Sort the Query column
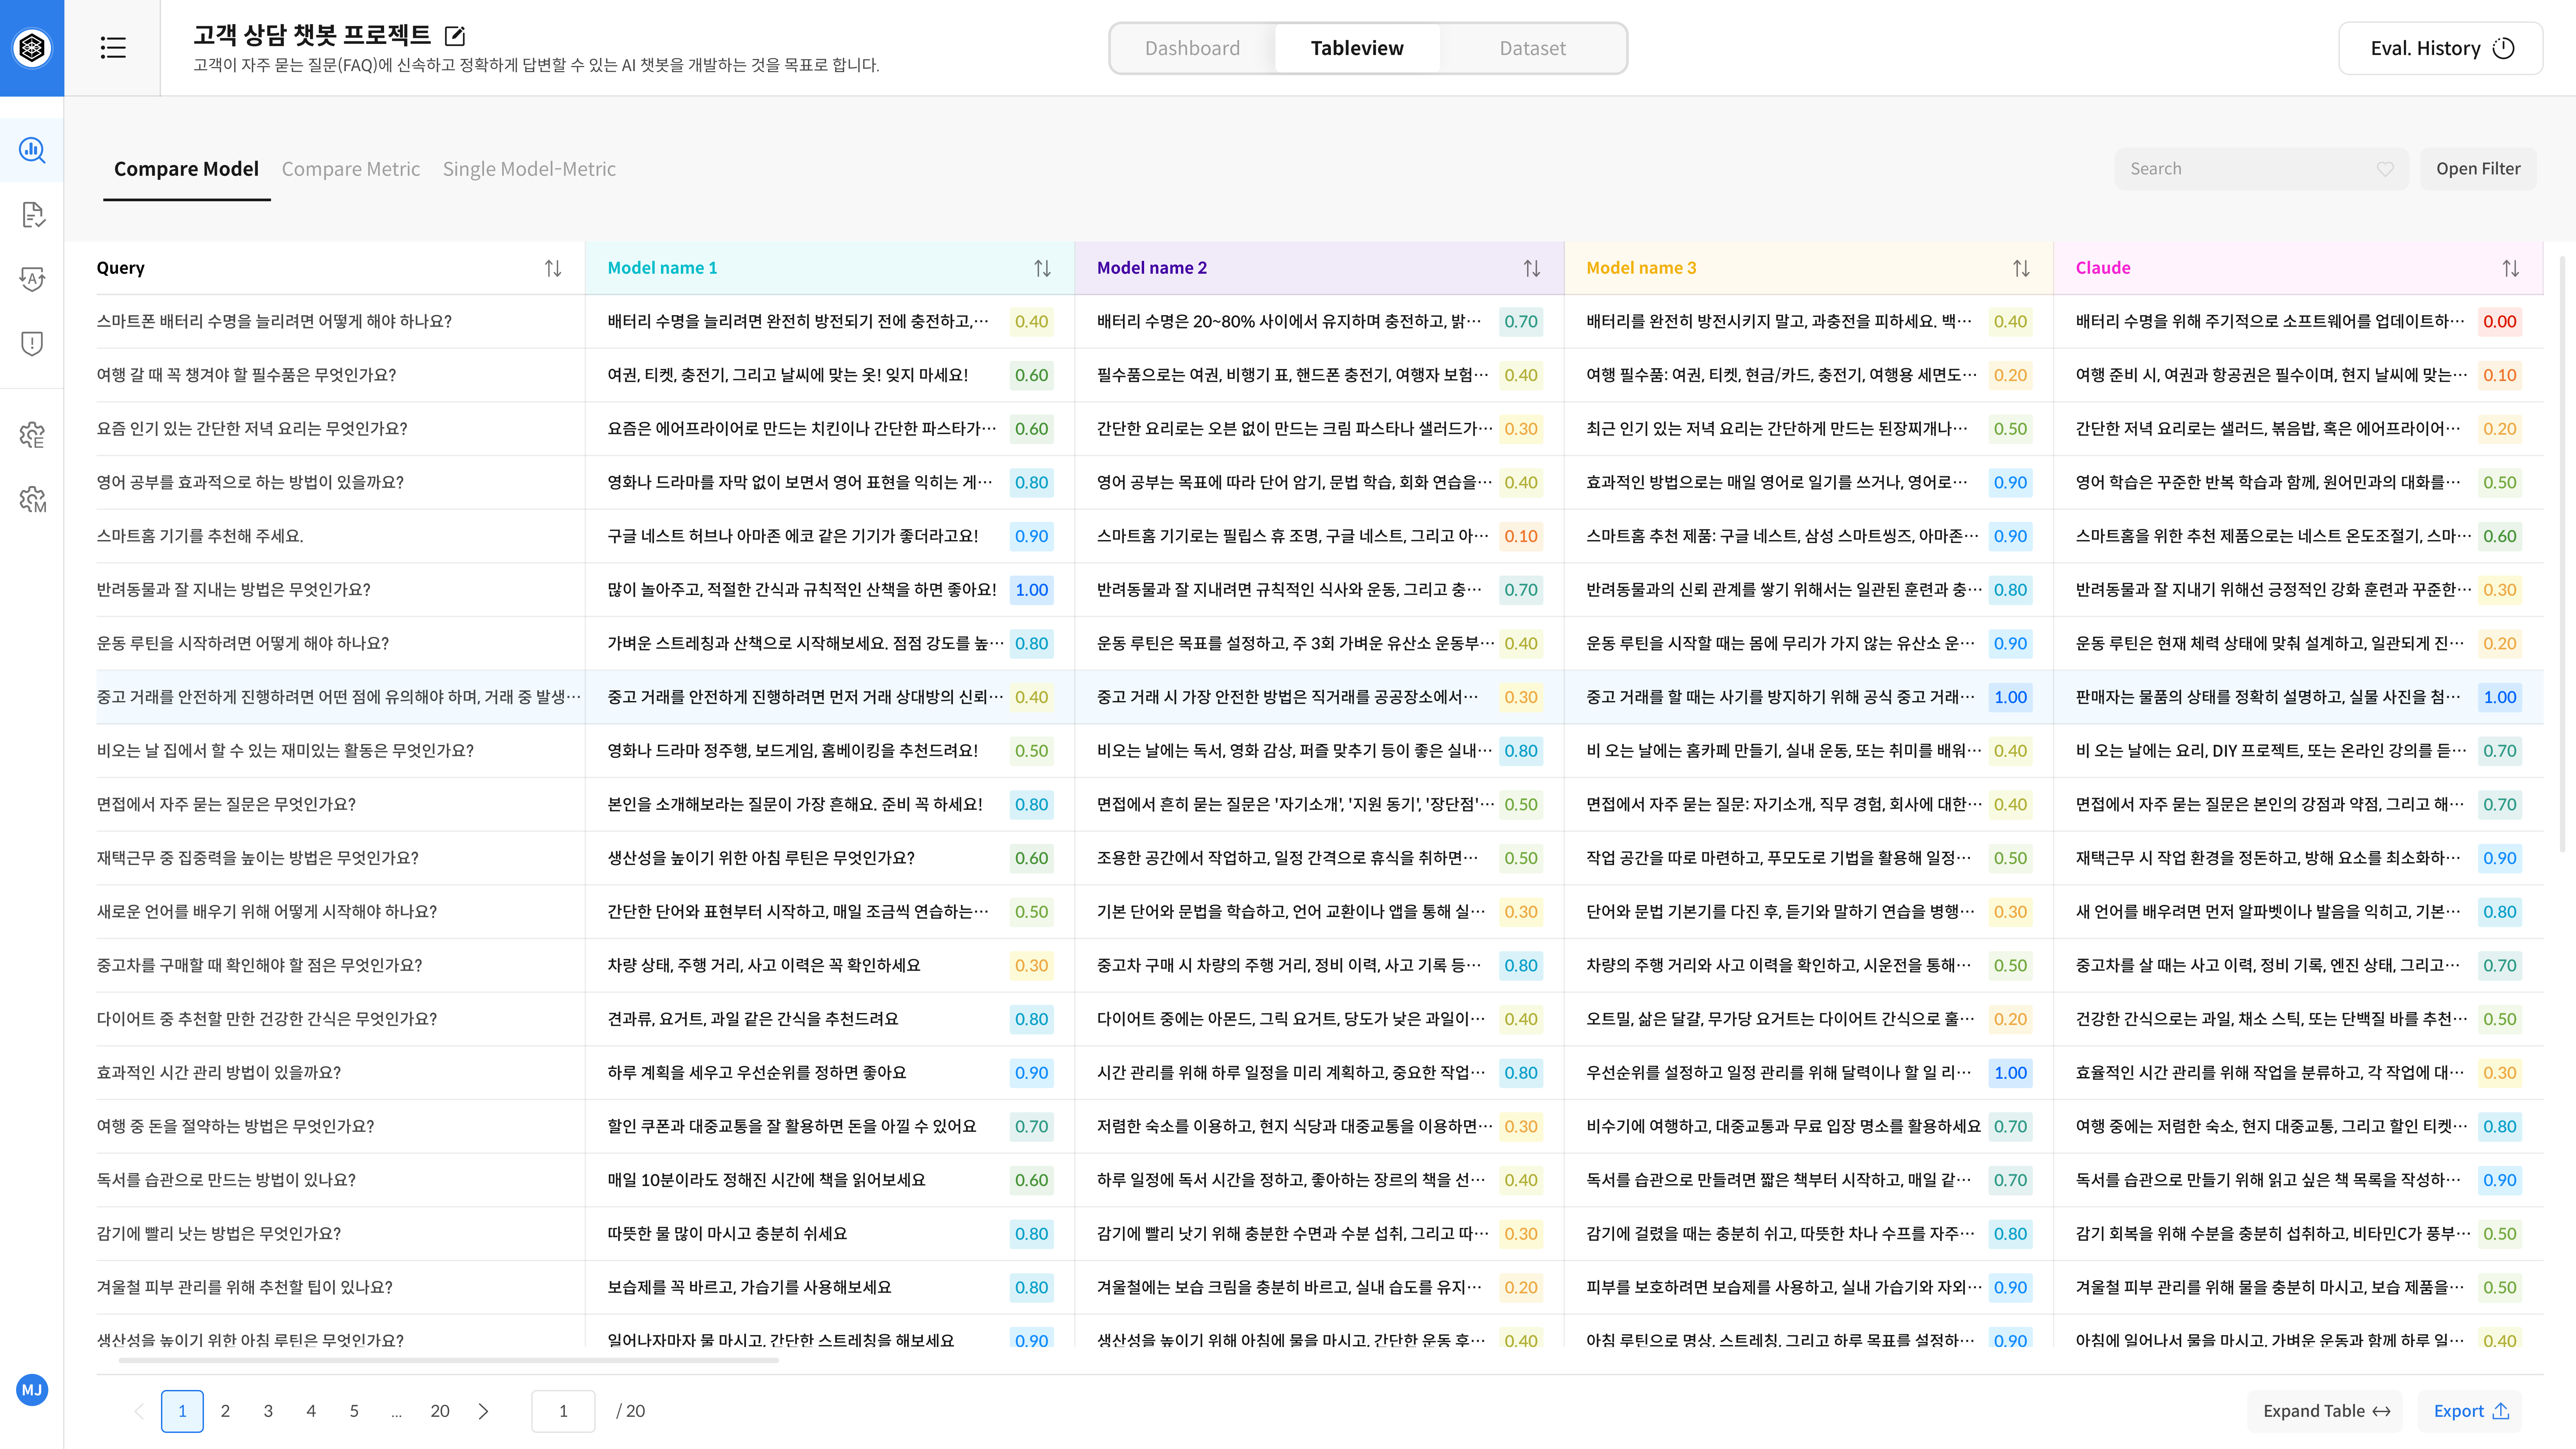Viewport: 2576px width, 1449px height. (x=553, y=268)
